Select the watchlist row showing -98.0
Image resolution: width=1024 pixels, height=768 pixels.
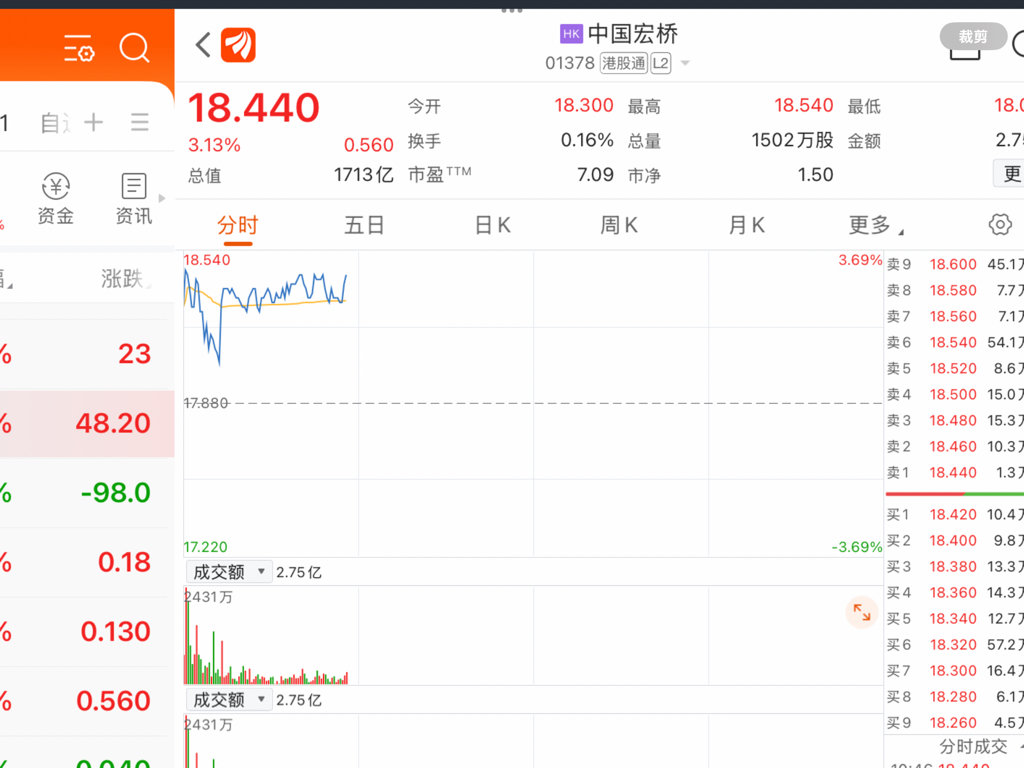(x=88, y=493)
